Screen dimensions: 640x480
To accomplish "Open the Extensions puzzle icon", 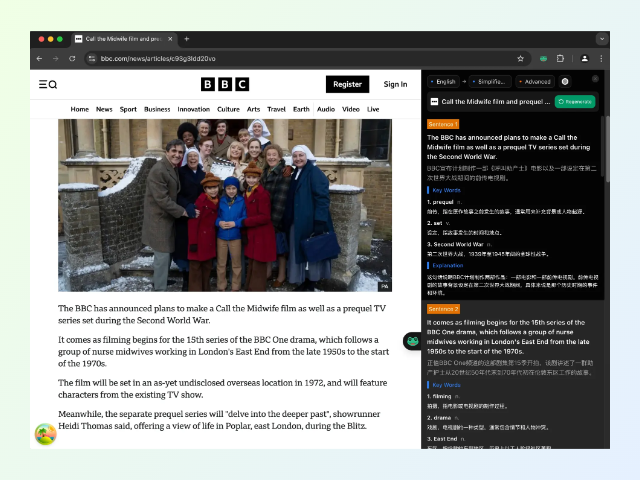I will [560, 59].
